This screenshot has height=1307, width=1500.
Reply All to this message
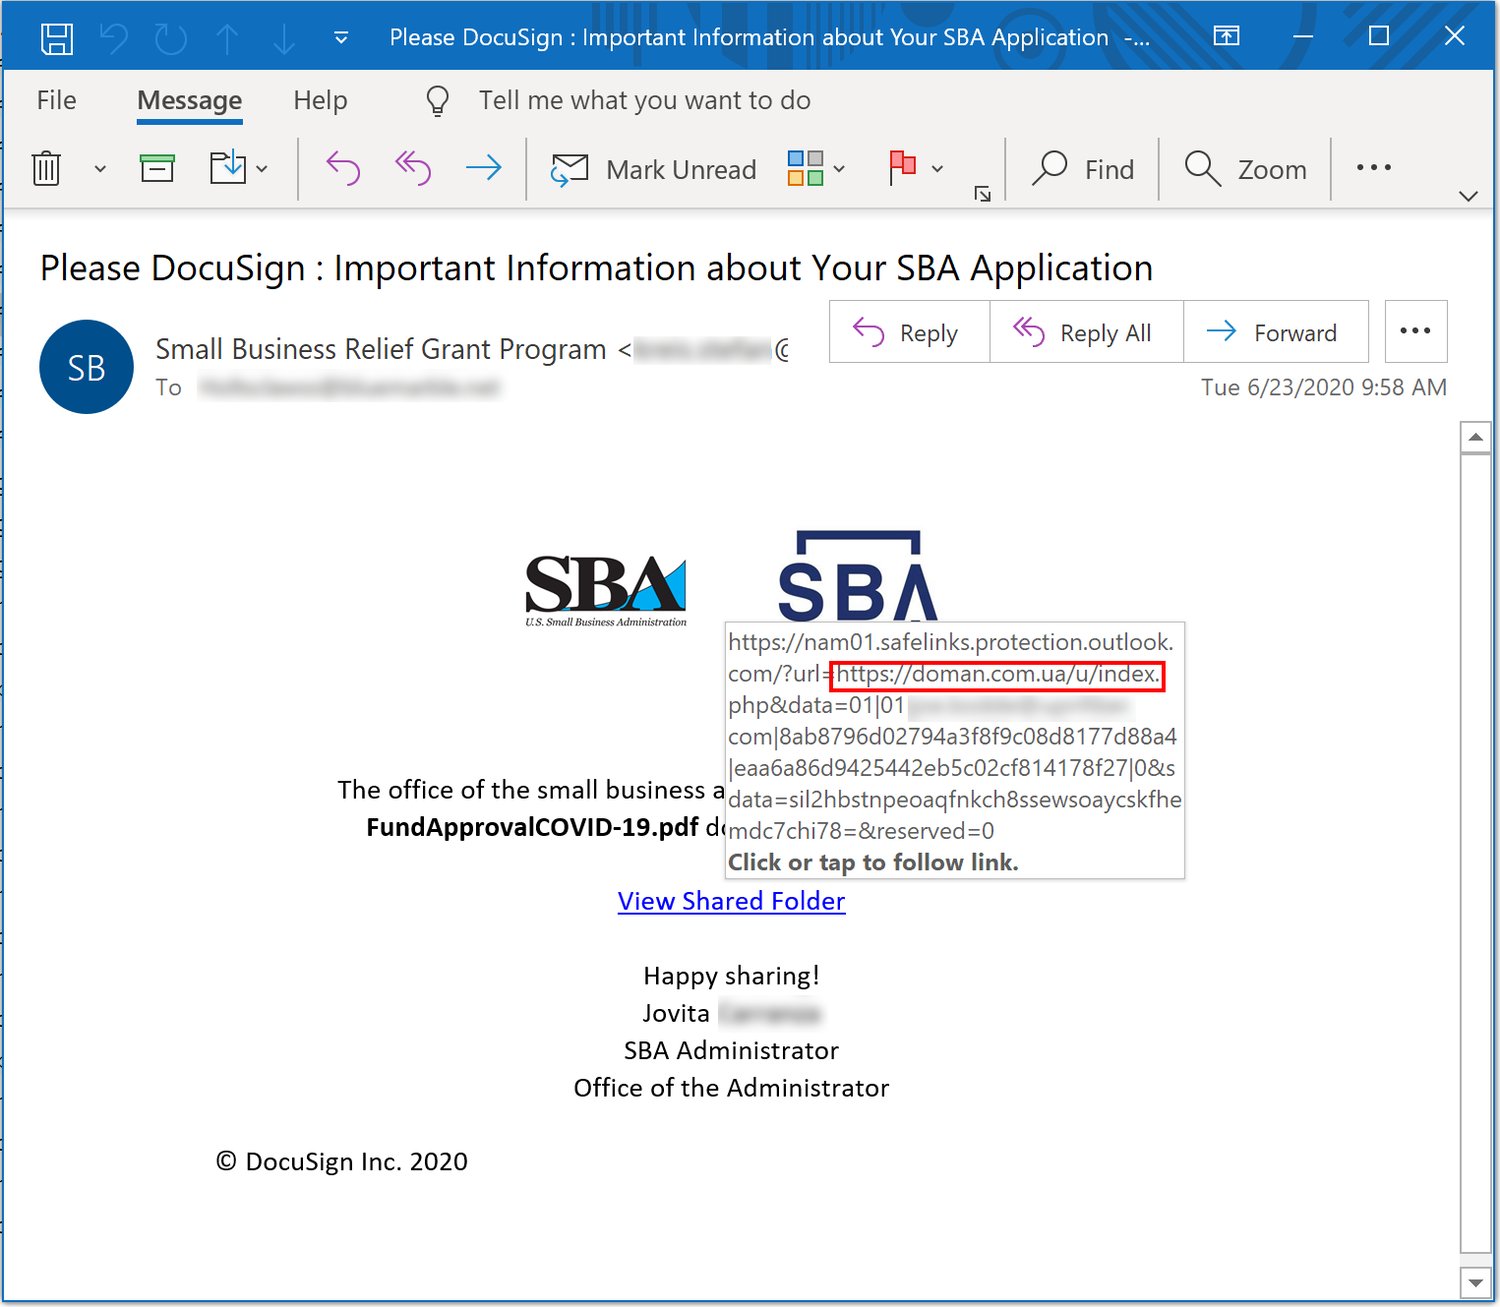tap(1086, 332)
